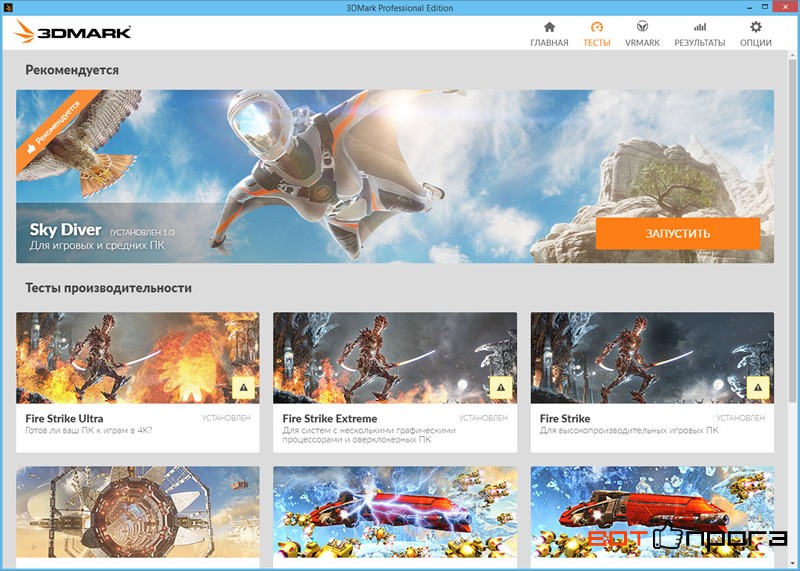The height and width of the screenshot is (571, 800).
Task: Open the Результаты tab
Action: [x=699, y=34]
